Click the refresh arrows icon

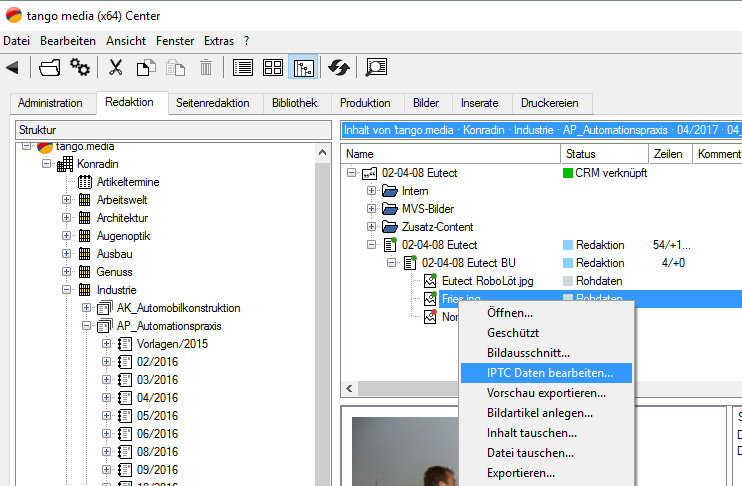[x=339, y=67]
